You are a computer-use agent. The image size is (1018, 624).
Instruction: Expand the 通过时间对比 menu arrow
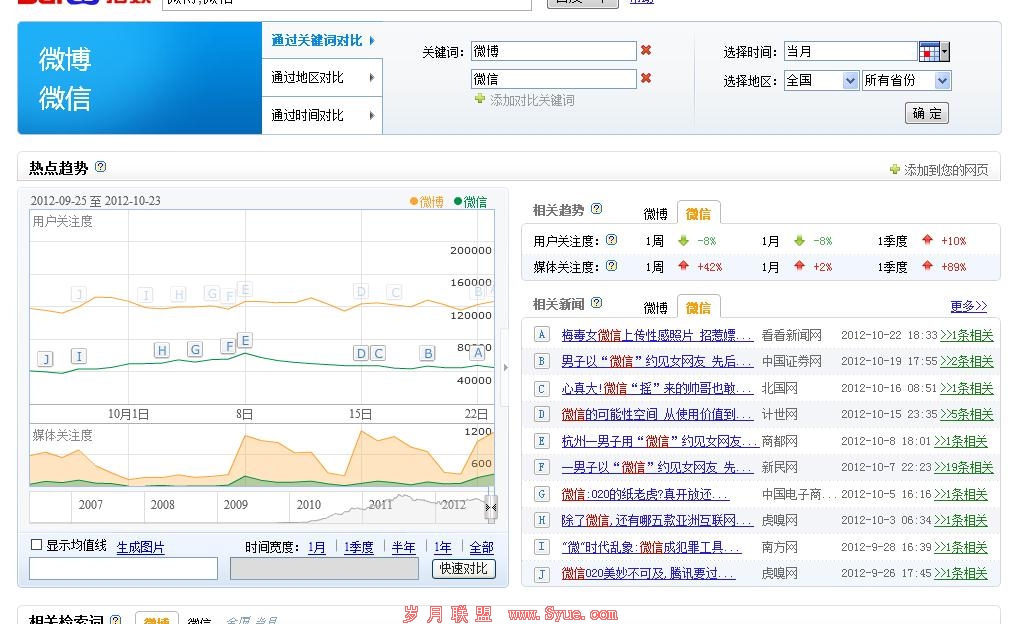[x=372, y=115]
